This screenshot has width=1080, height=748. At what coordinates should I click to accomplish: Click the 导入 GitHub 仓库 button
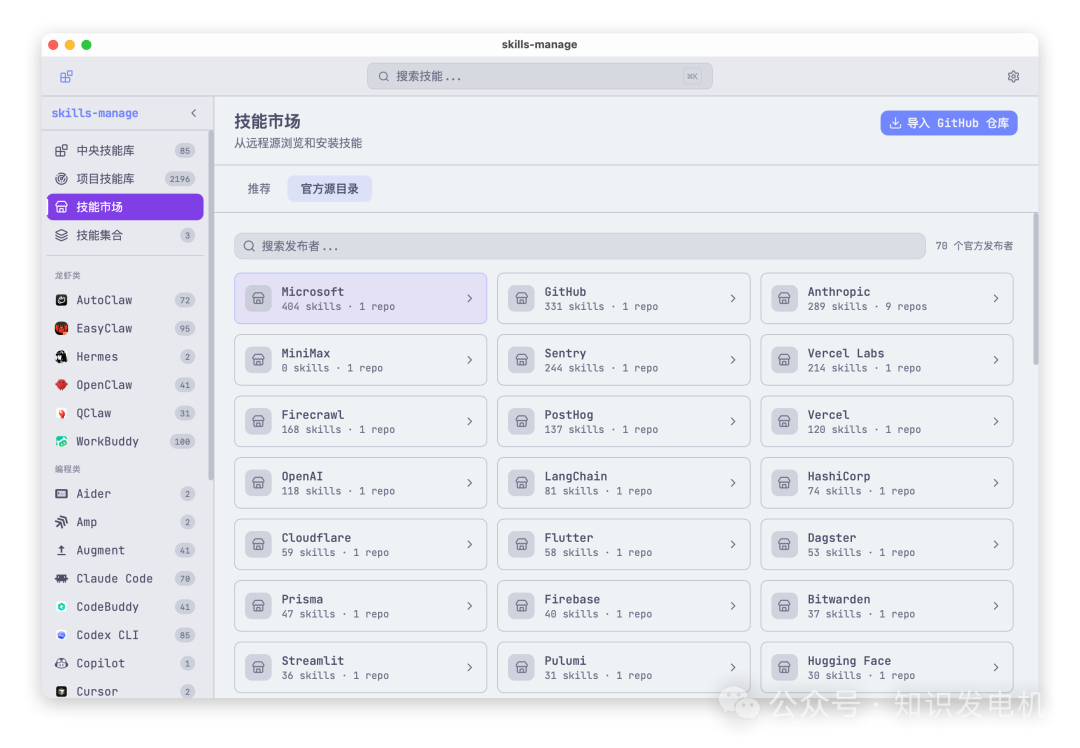[x=948, y=121]
